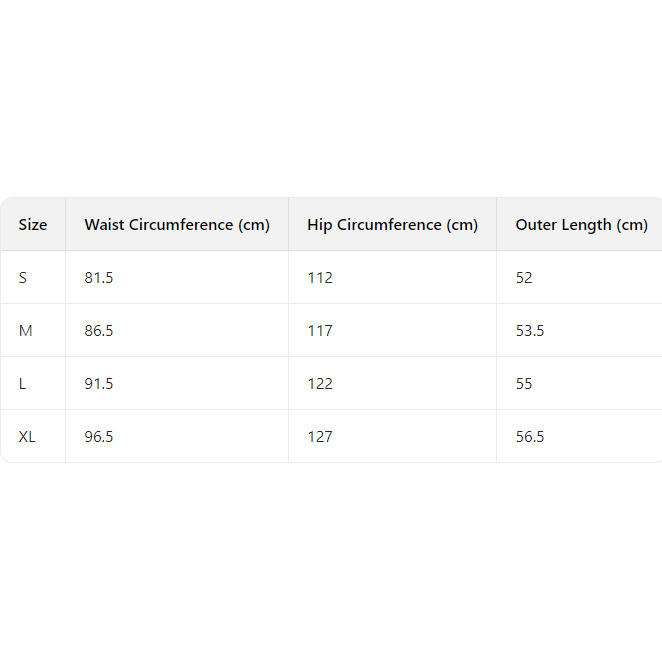662x662 pixels.
Task: Select the M size cell
Action: pos(25,331)
